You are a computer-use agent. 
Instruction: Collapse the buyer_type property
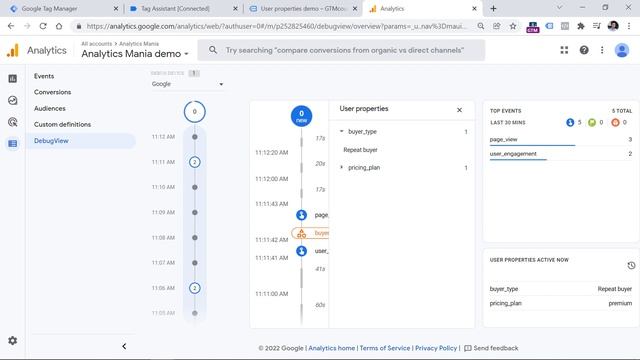pyautogui.click(x=342, y=131)
